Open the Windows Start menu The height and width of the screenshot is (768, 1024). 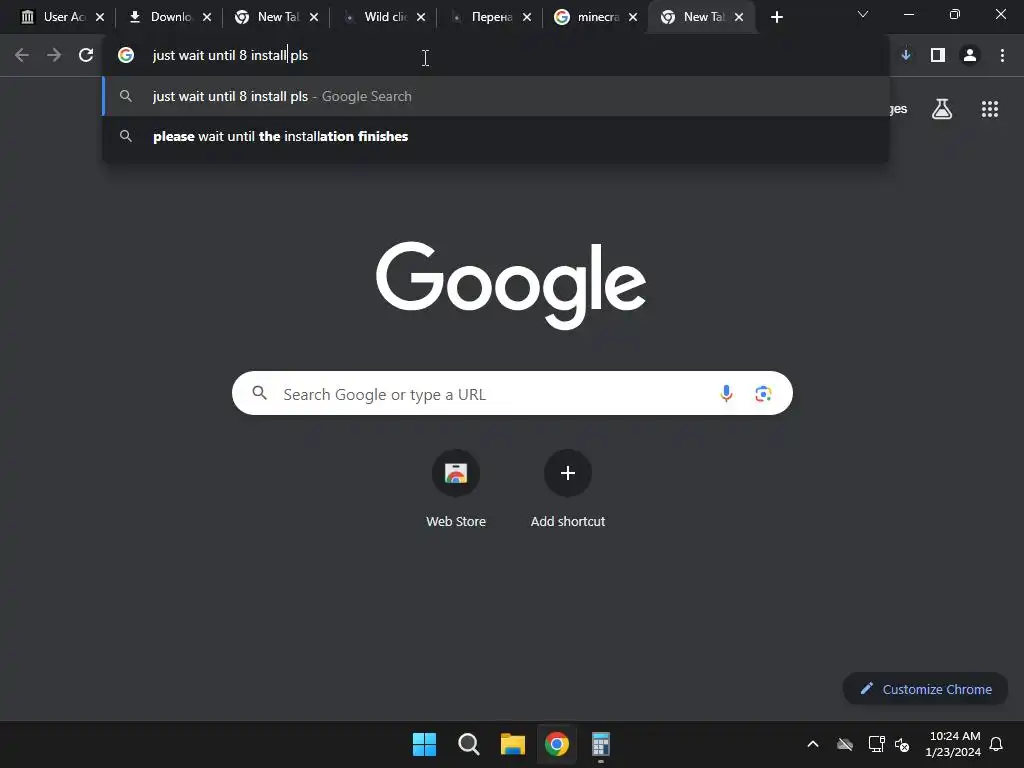[x=424, y=744]
